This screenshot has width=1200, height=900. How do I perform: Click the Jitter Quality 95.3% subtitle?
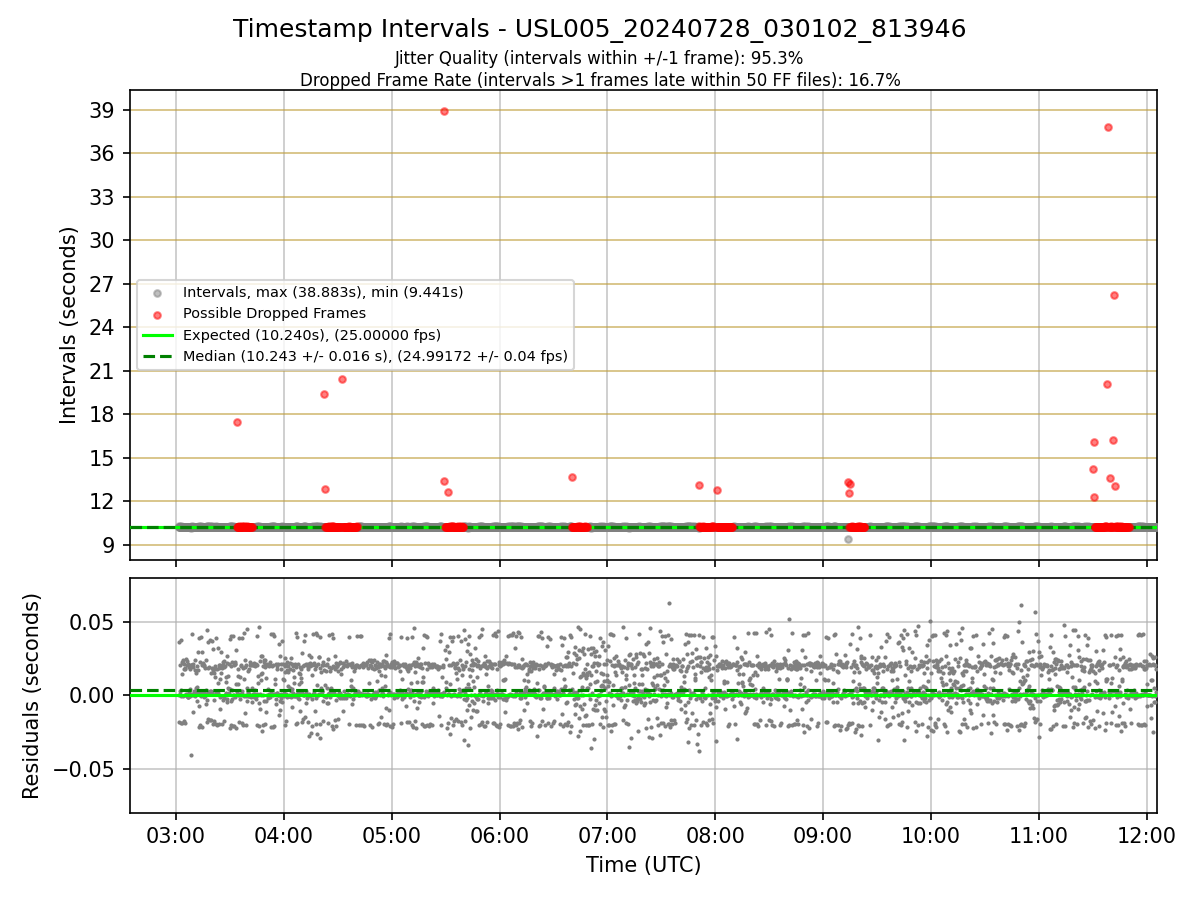[x=599, y=59]
